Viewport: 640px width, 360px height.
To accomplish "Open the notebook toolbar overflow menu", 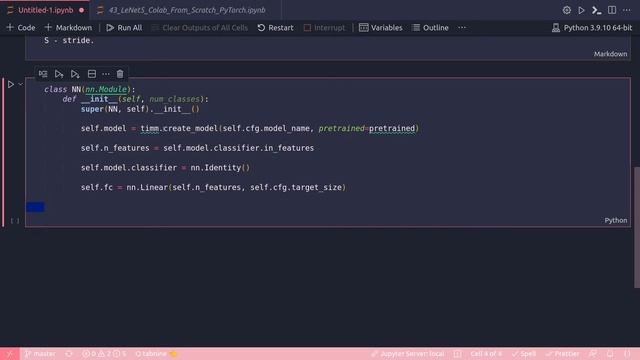I will pos(462,28).
